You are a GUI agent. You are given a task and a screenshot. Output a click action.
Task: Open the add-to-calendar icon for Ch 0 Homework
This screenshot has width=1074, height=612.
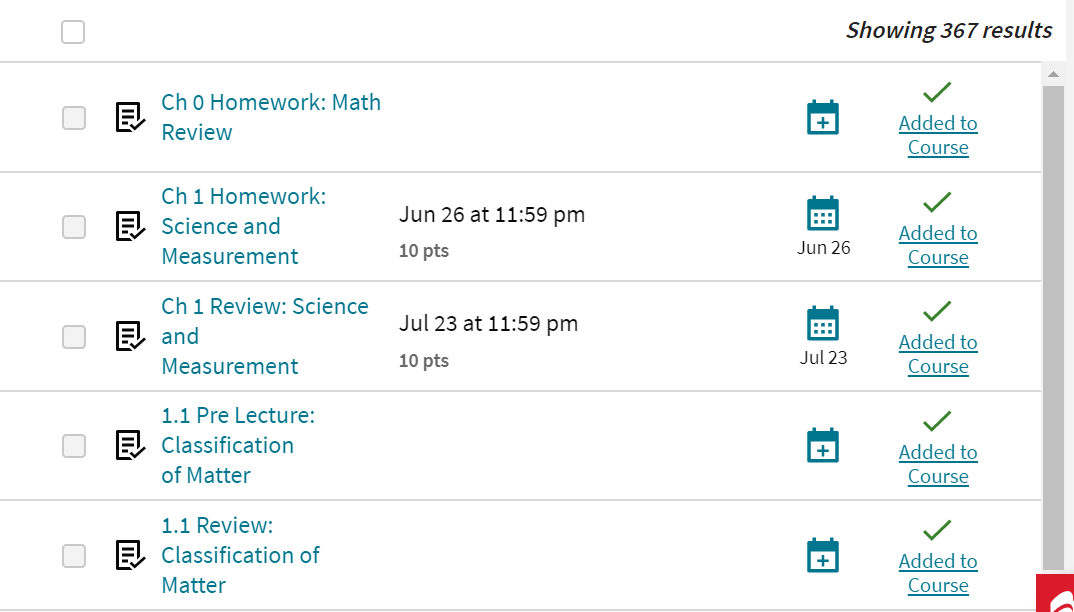click(822, 117)
